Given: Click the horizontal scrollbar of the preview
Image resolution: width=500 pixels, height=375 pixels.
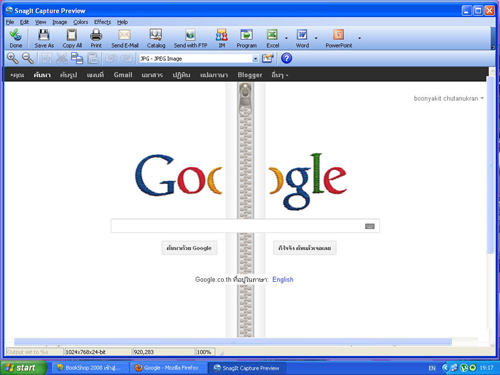Looking at the screenshot, I should pyautogui.click(x=233, y=342).
